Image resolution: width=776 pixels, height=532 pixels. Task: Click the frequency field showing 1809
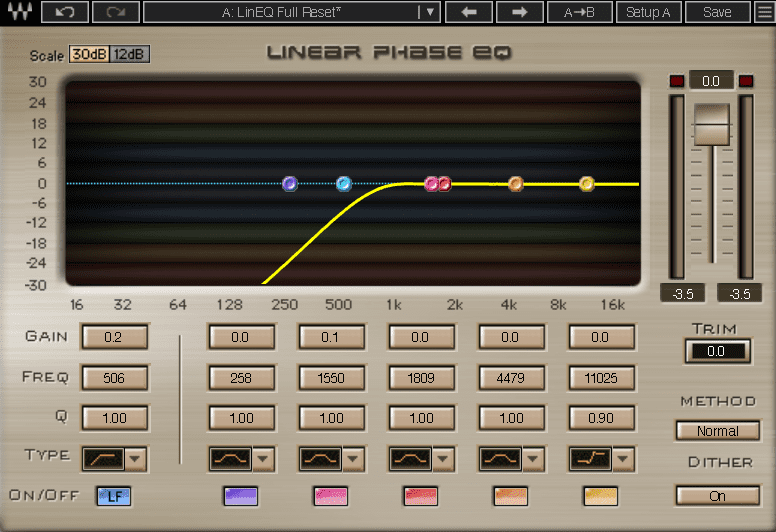[421, 378]
